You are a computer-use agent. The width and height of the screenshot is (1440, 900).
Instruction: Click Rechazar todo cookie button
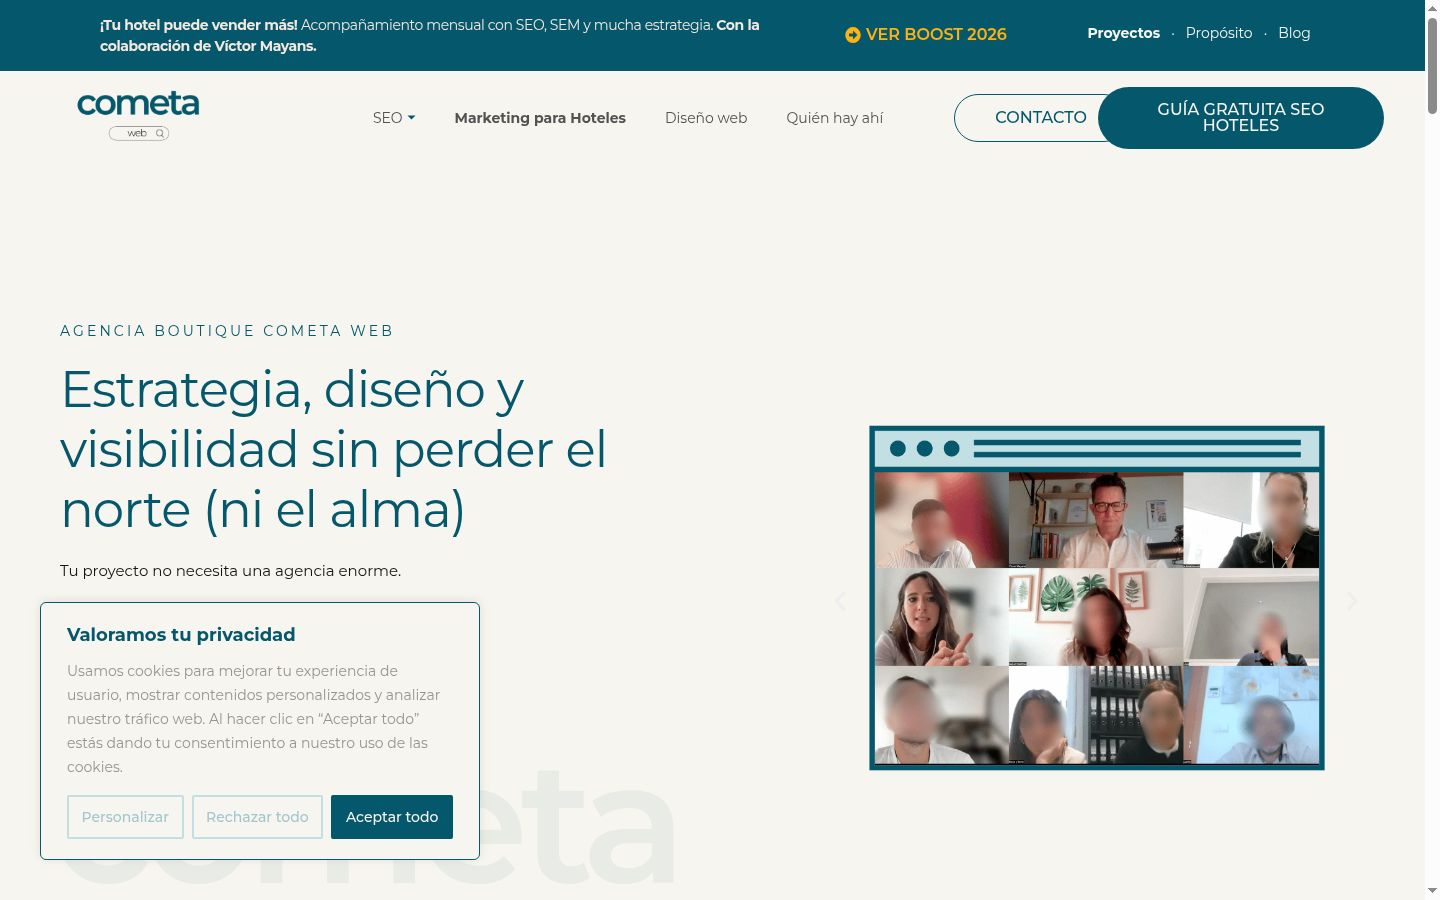tap(257, 817)
